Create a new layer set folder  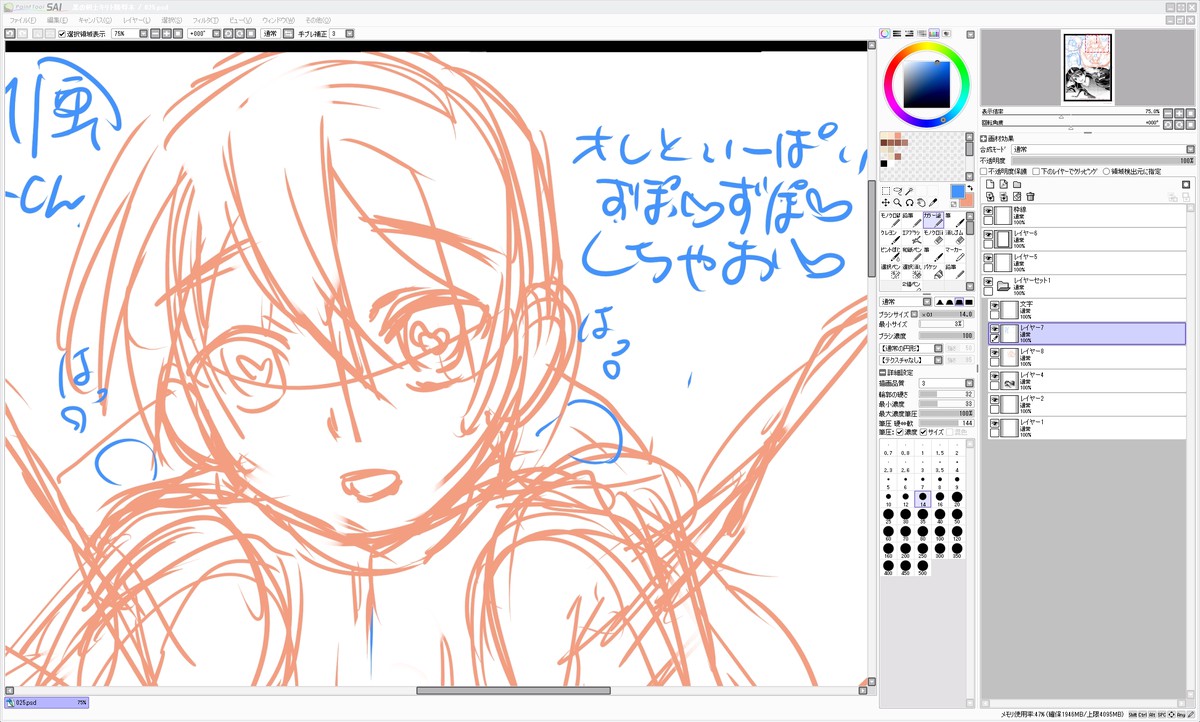[x=1017, y=184]
